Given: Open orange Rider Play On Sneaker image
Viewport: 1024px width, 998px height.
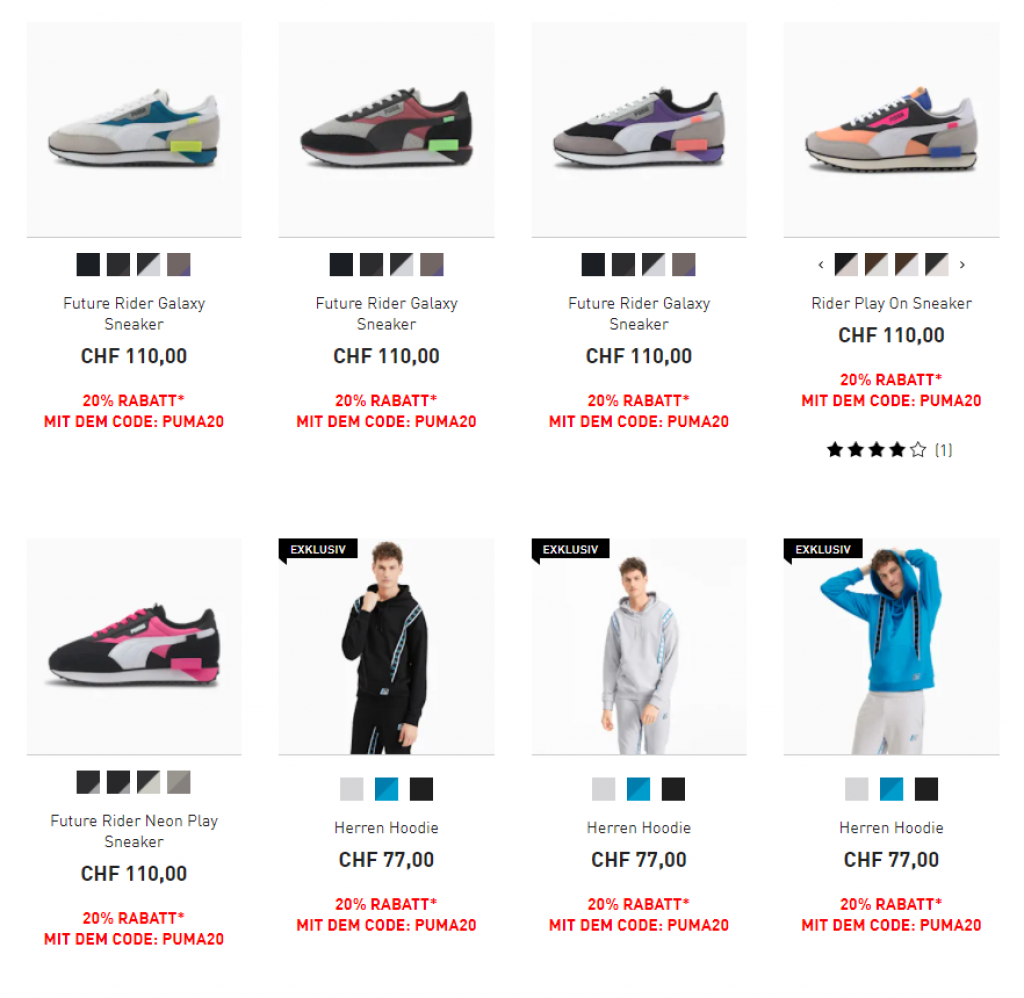Looking at the screenshot, I should pos(891,129).
